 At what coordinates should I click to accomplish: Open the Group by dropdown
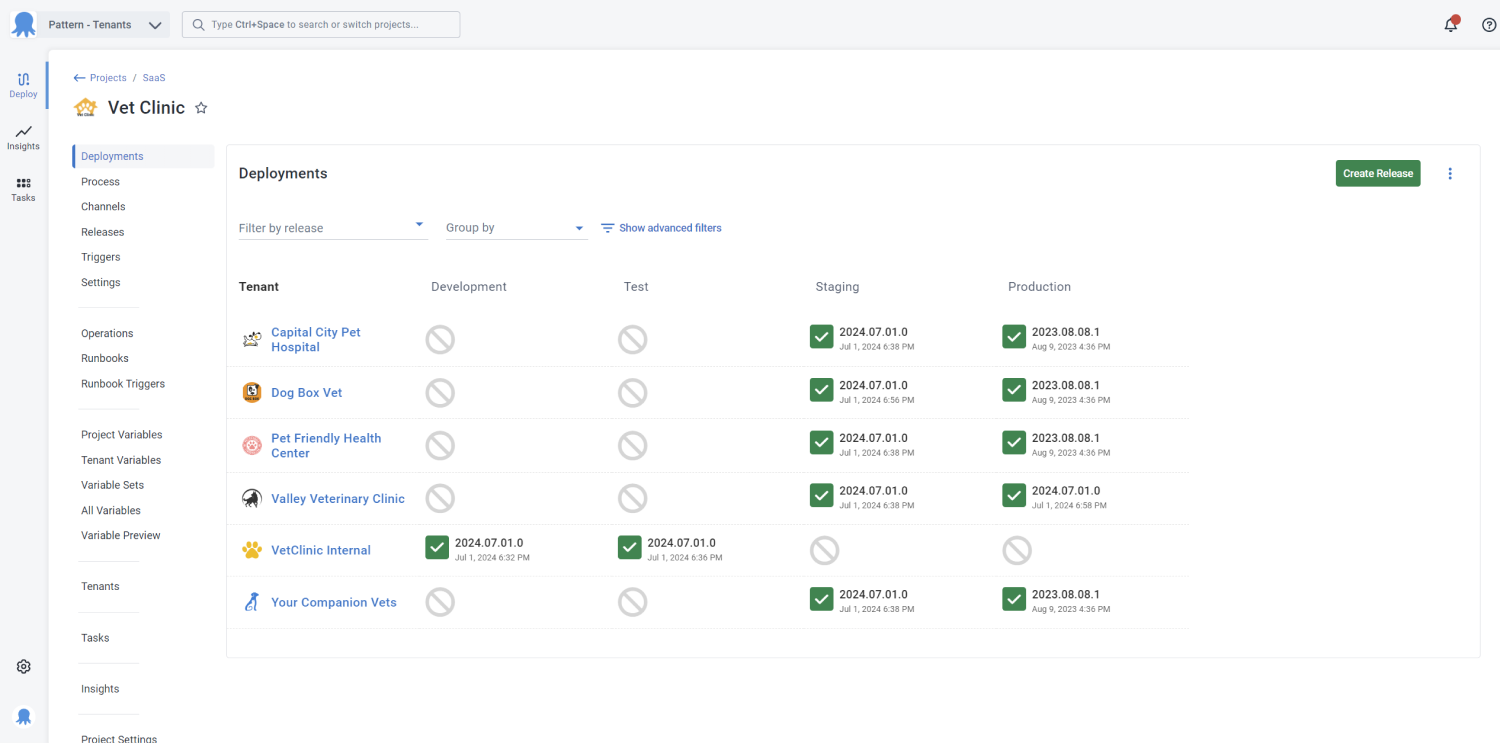coord(515,228)
